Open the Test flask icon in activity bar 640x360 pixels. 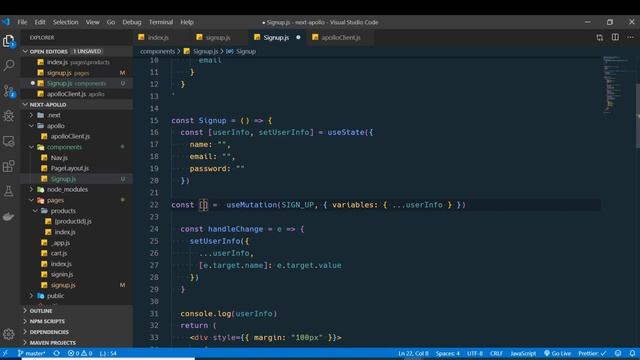[9, 191]
